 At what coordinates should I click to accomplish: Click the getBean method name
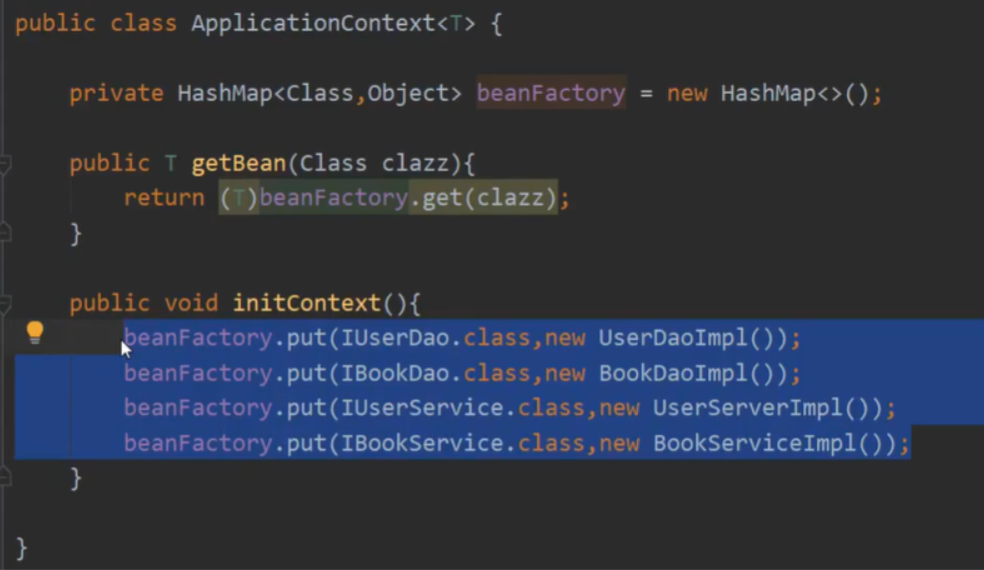238,164
